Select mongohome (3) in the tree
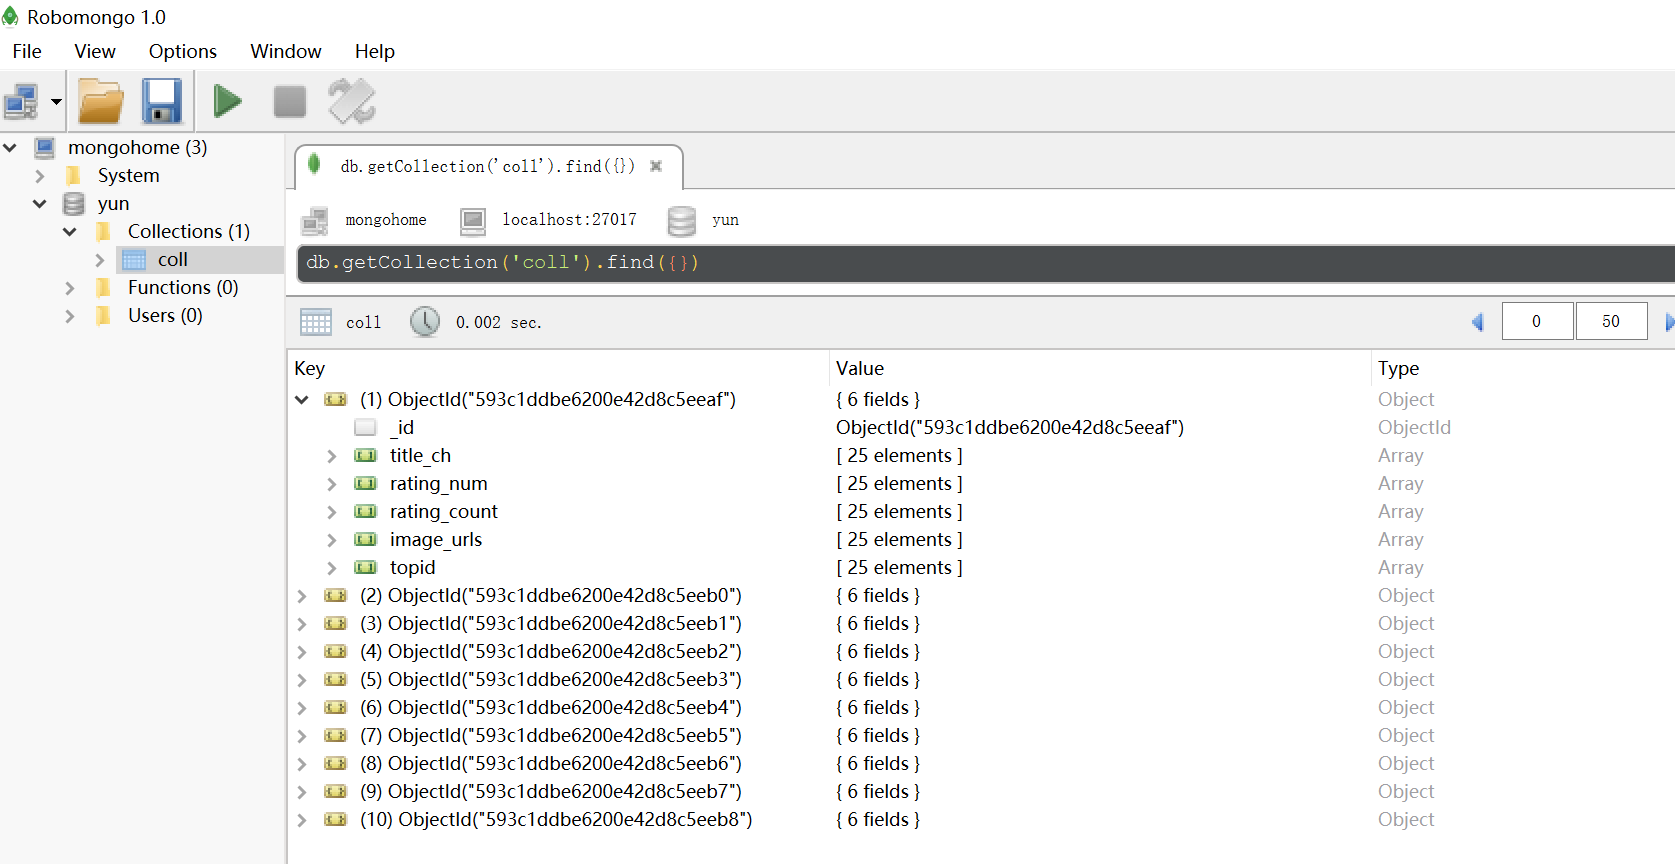 138,147
